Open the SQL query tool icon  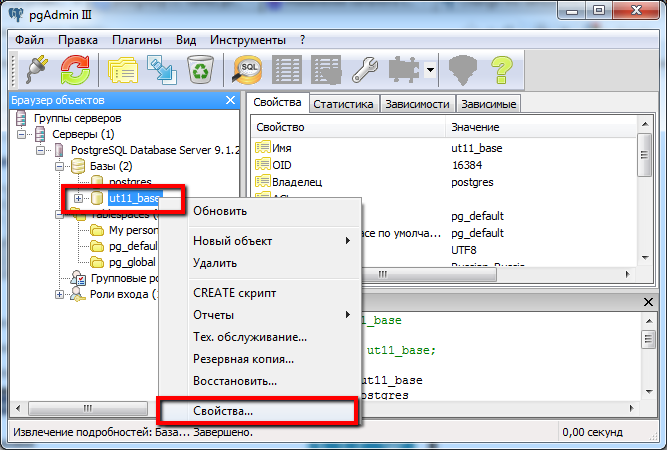pos(248,70)
